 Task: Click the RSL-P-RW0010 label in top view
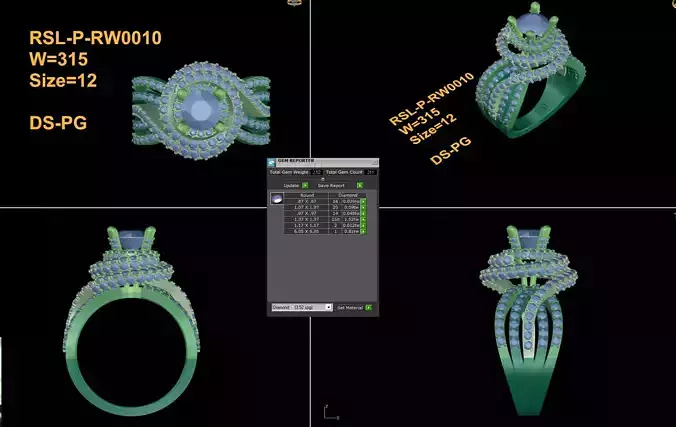95,38
